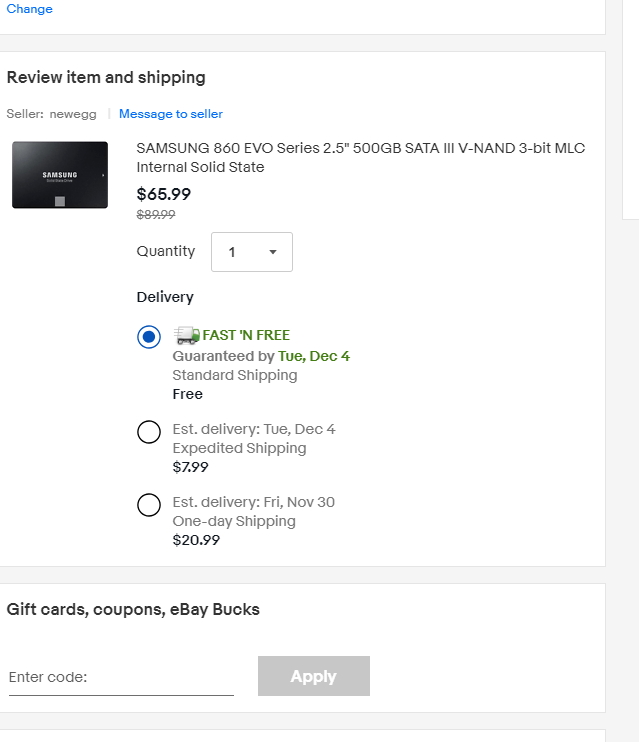Select the Fast 'N Free standard shipping option
The width and height of the screenshot is (639, 742).
click(149, 337)
